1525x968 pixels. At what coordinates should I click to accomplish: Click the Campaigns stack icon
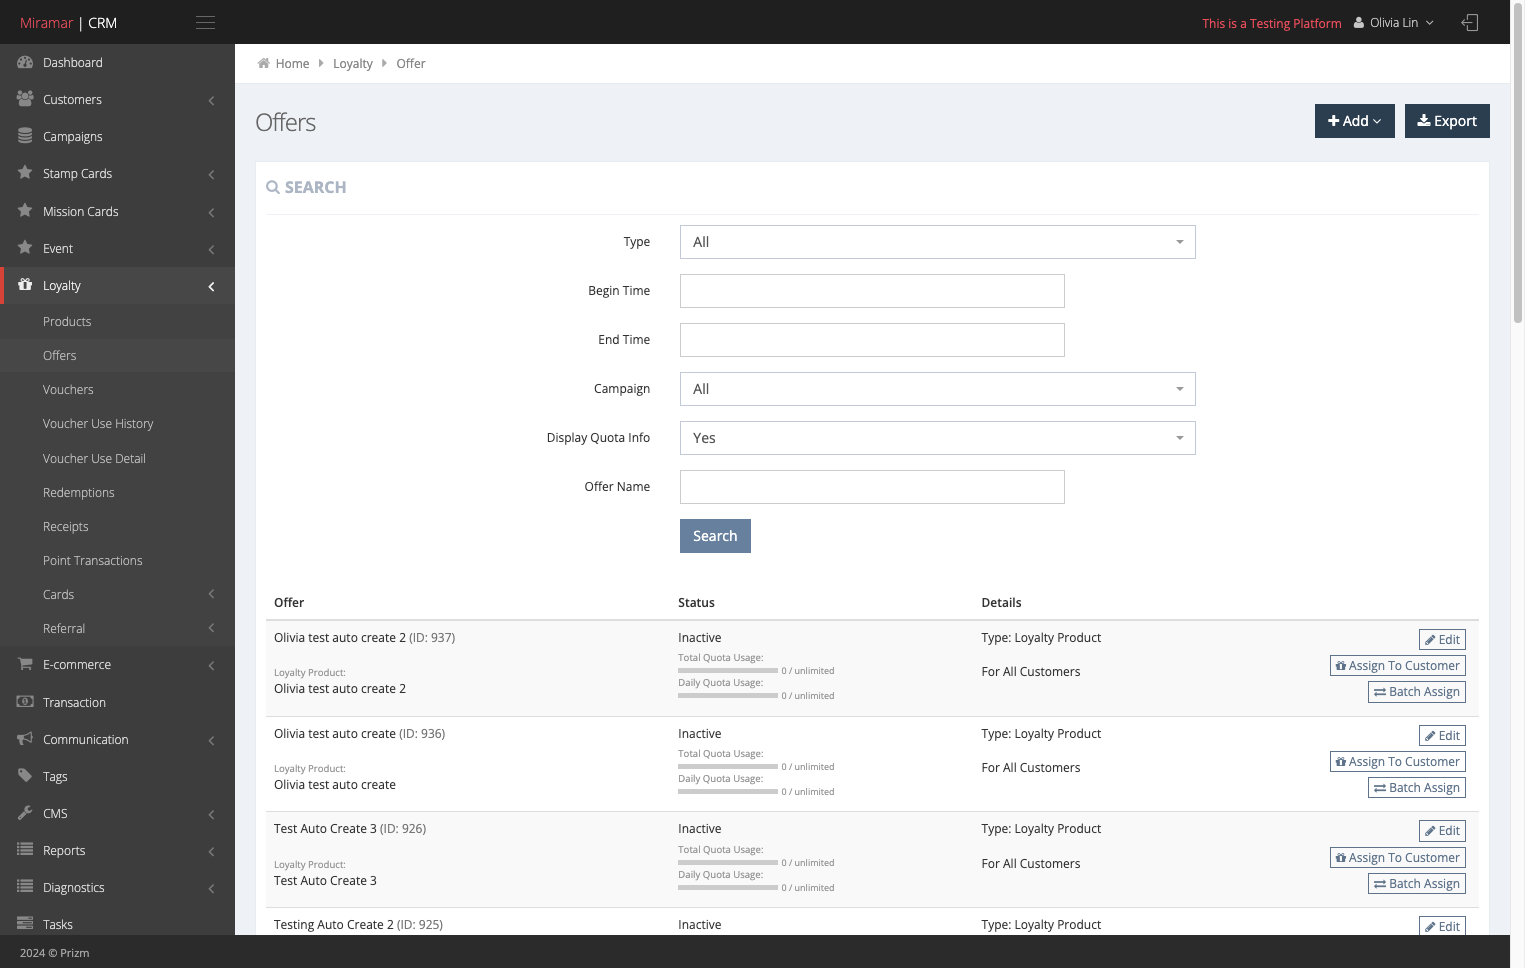[x=25, y=136]
